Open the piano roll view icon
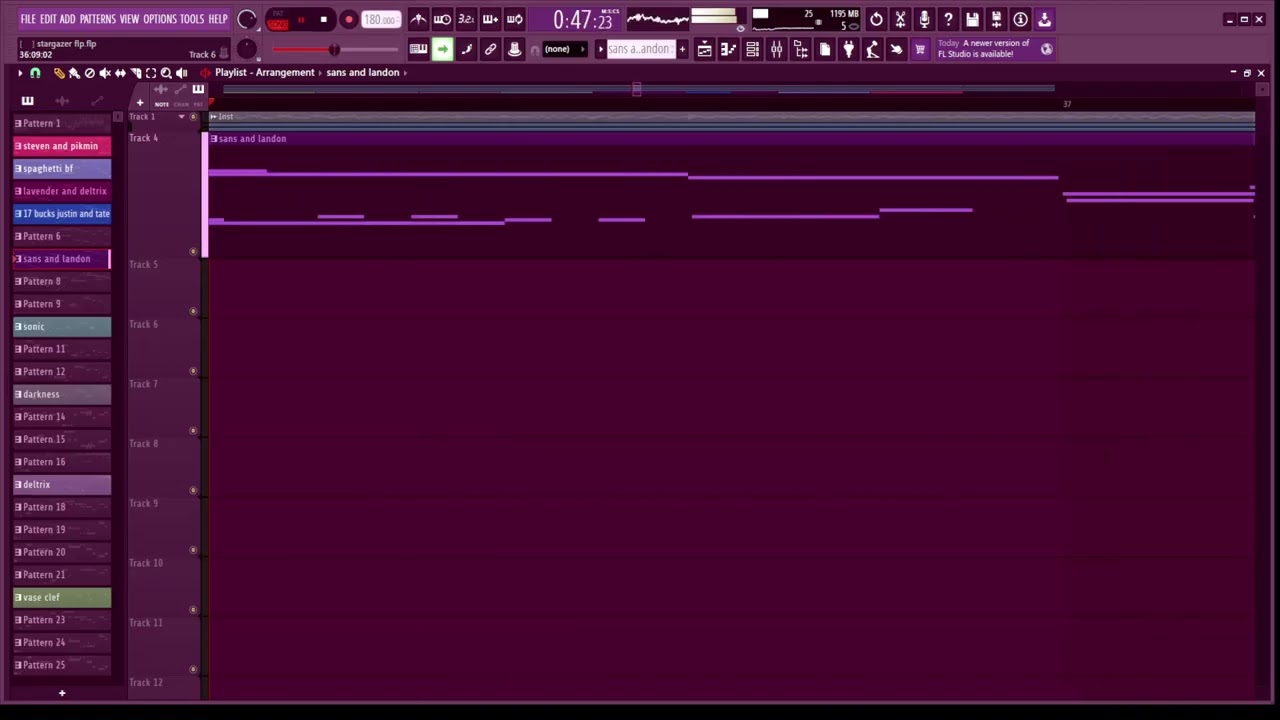 tap(729, 49)
